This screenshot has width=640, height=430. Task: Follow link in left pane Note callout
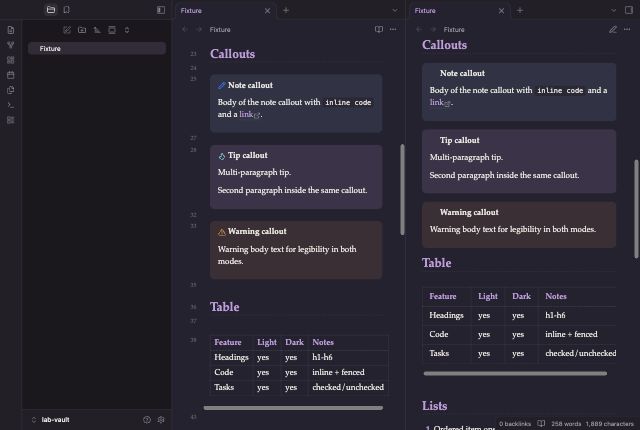pyautogui.click(x=246, y=114)
